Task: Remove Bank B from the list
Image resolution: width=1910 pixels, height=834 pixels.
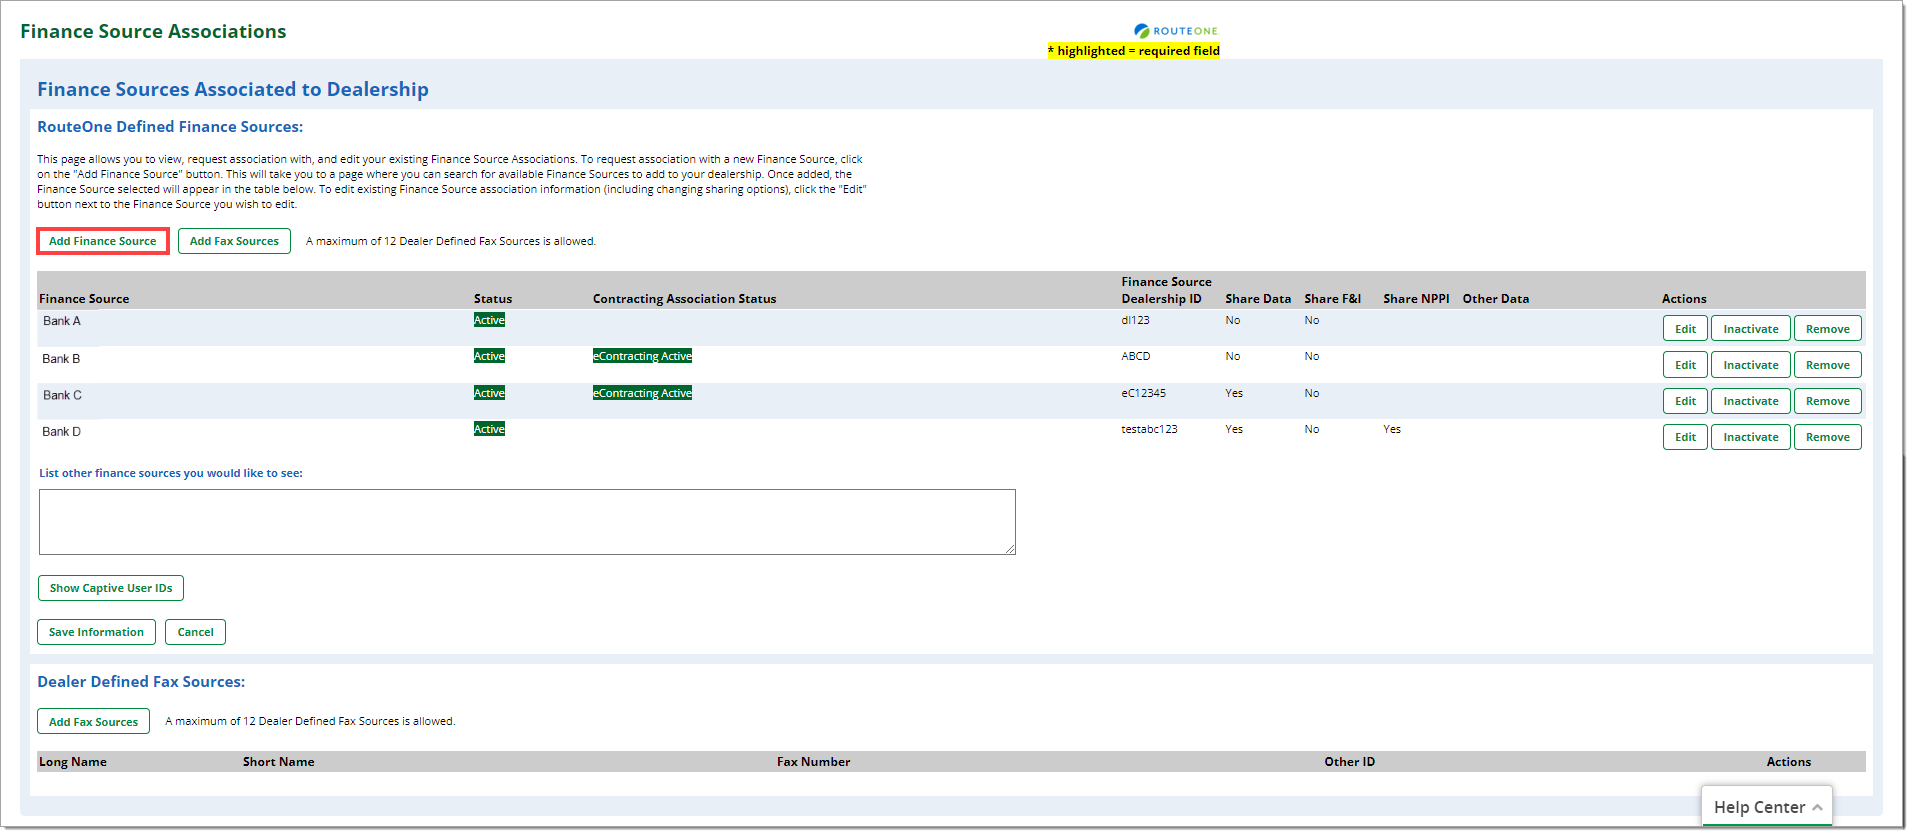Action: (x=1827, y=365)
